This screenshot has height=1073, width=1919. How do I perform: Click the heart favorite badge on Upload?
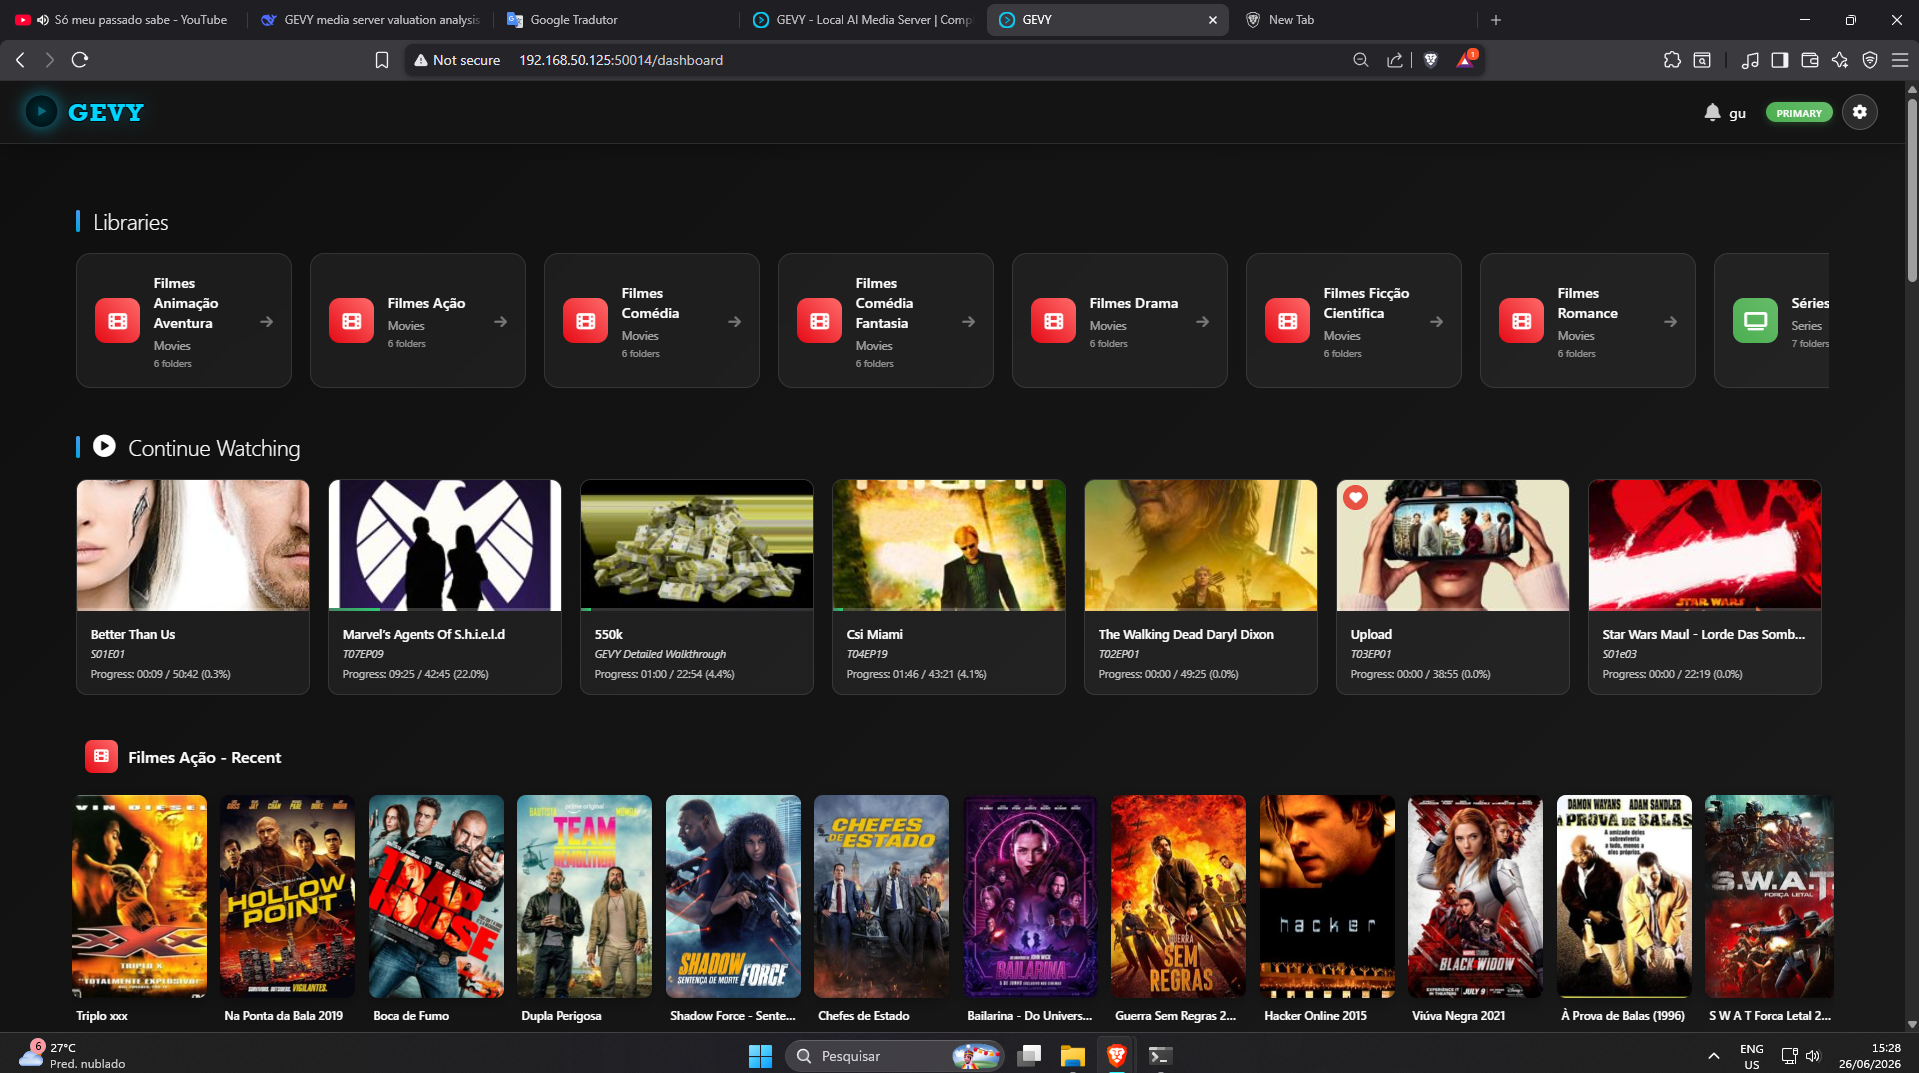tap(1355, 497)
